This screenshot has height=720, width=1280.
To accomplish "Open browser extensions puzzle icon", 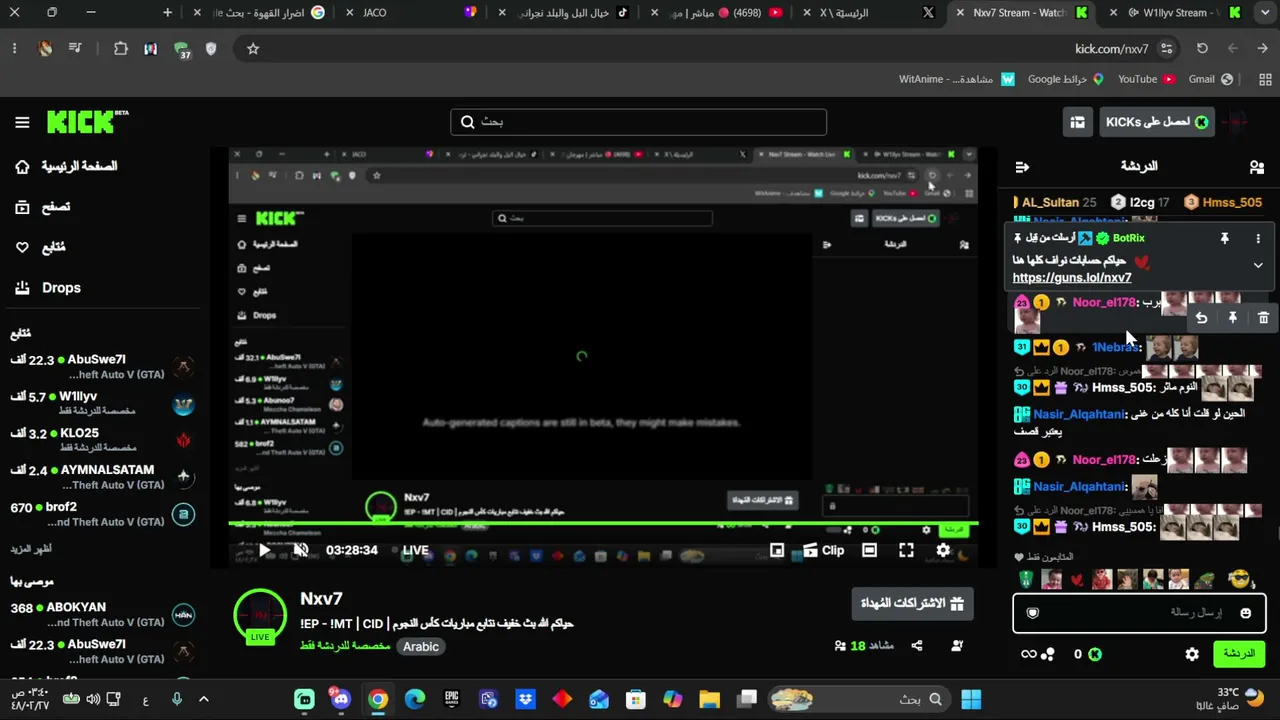I will (121, 48).
